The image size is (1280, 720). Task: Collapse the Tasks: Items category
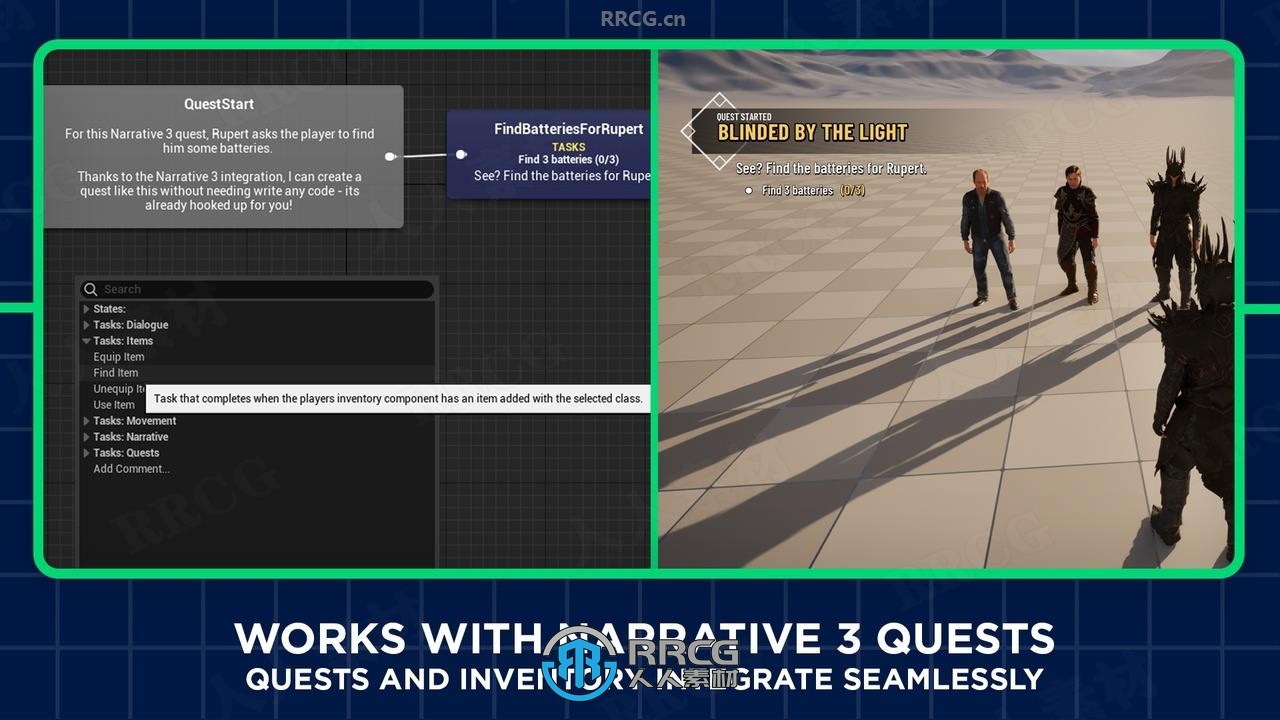pos(87,341)
